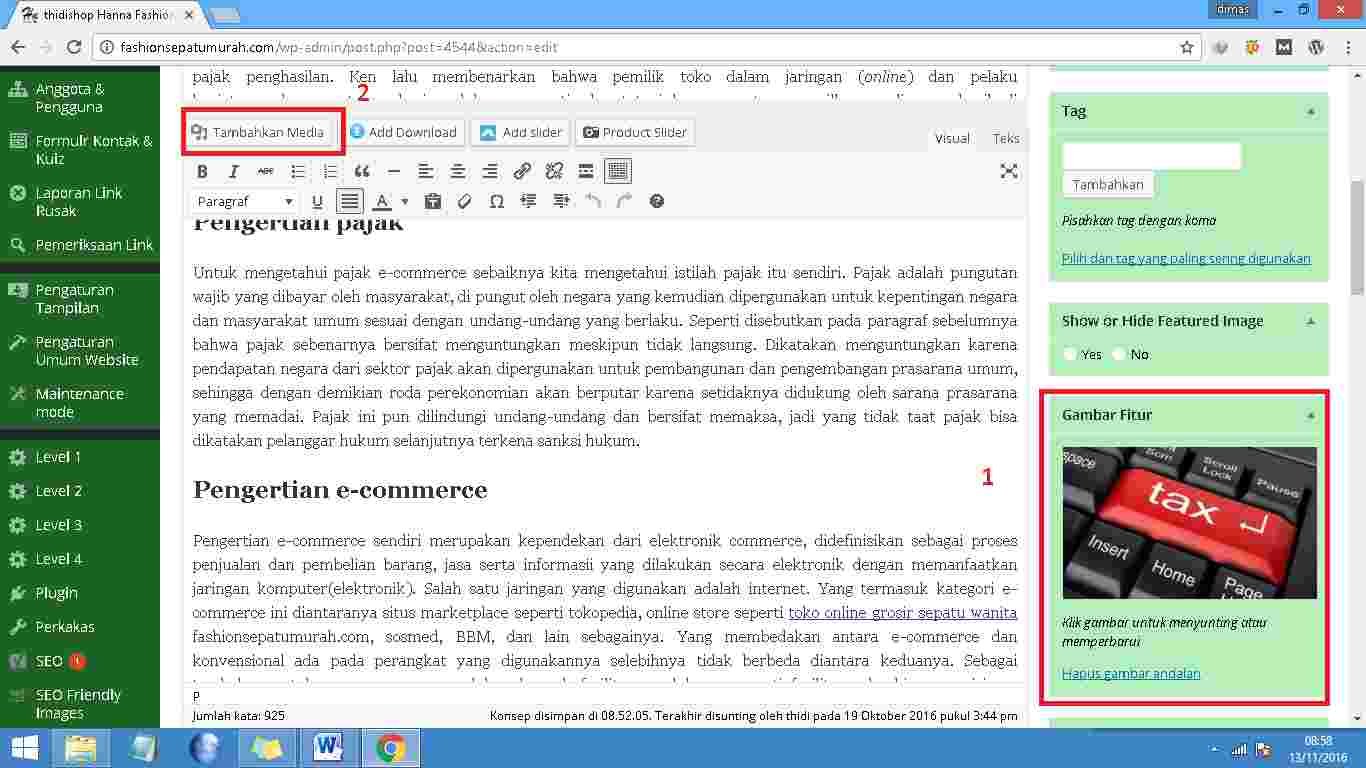Toggle the toolbar toggle (kitchen sink) button
The image size is (1366, 768).
click(x=618, y=171)
